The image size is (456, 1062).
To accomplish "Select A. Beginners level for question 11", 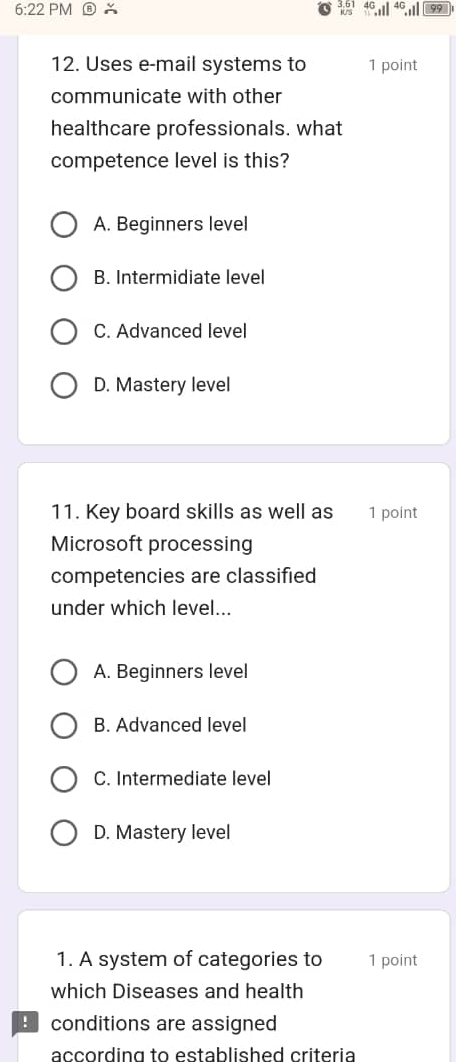I will (150, 672).
